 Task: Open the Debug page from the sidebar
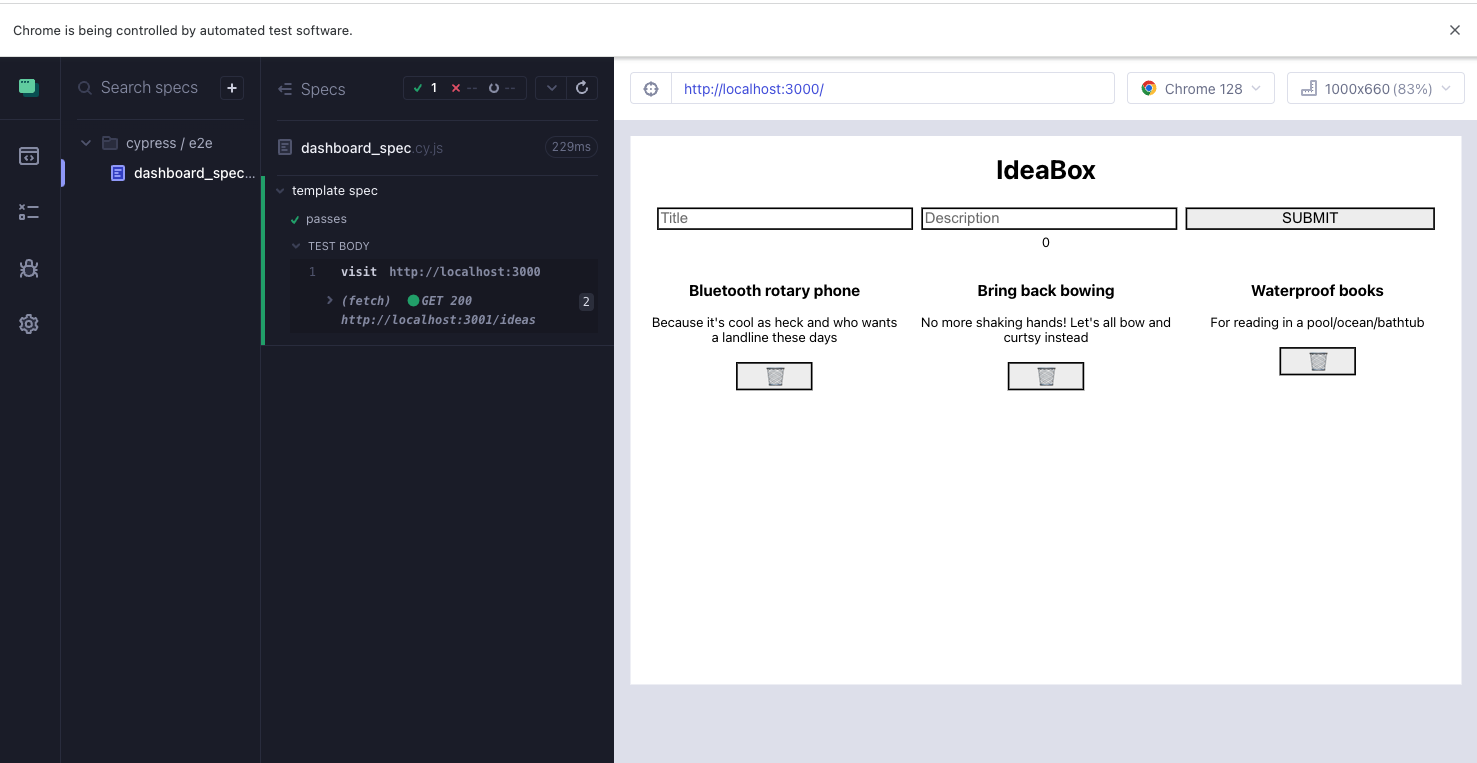(x=29, y=268)
